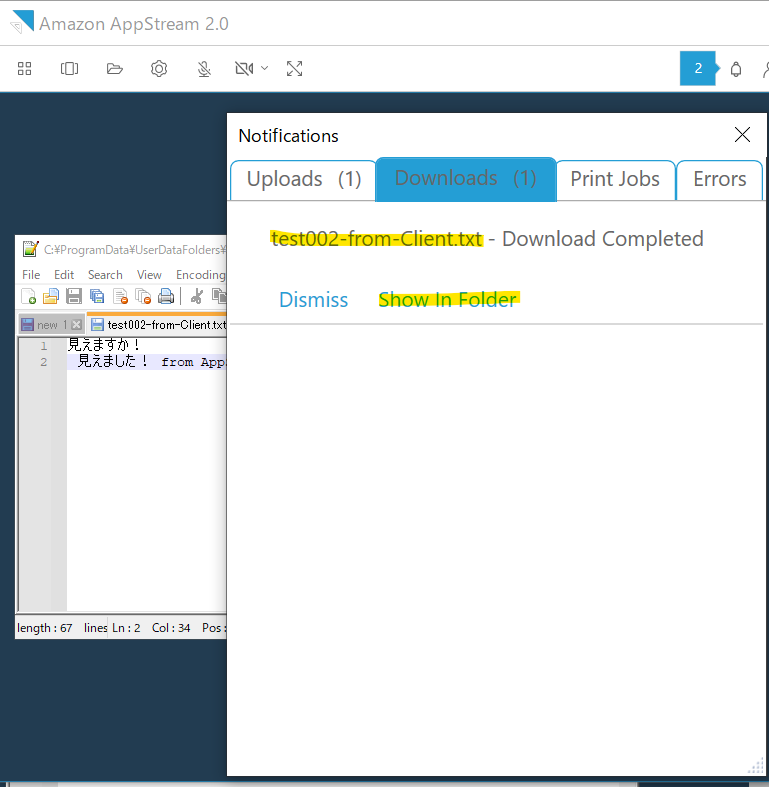Expand the webcam options dropdown arrow
Viewport: 769px width, 787px height.
265,68
